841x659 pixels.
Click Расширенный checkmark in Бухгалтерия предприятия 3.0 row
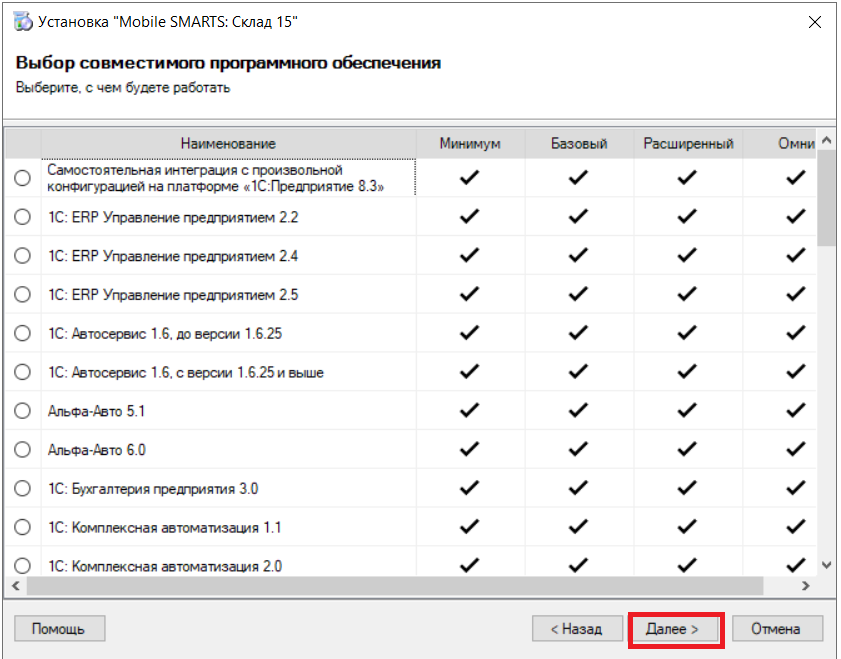pos(687,488)
